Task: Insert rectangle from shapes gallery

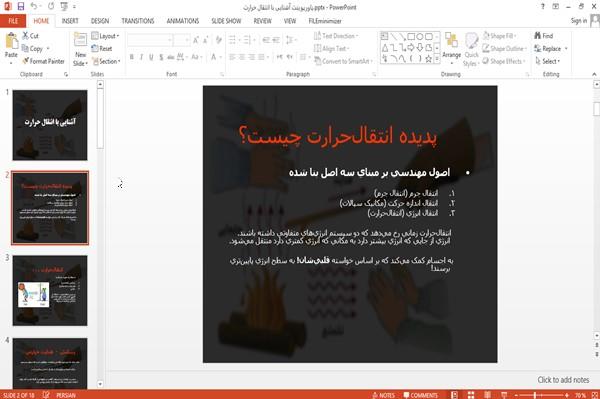Action: tap(411, 37)
